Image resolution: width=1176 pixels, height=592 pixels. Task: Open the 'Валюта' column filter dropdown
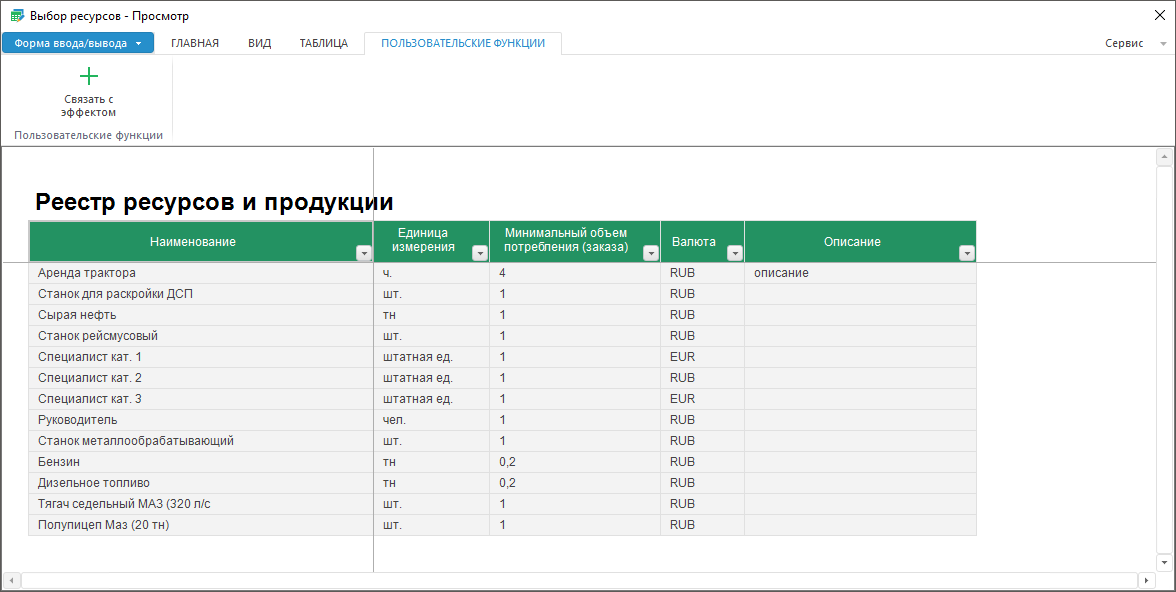pyautogui.click(x=734, y=254)
